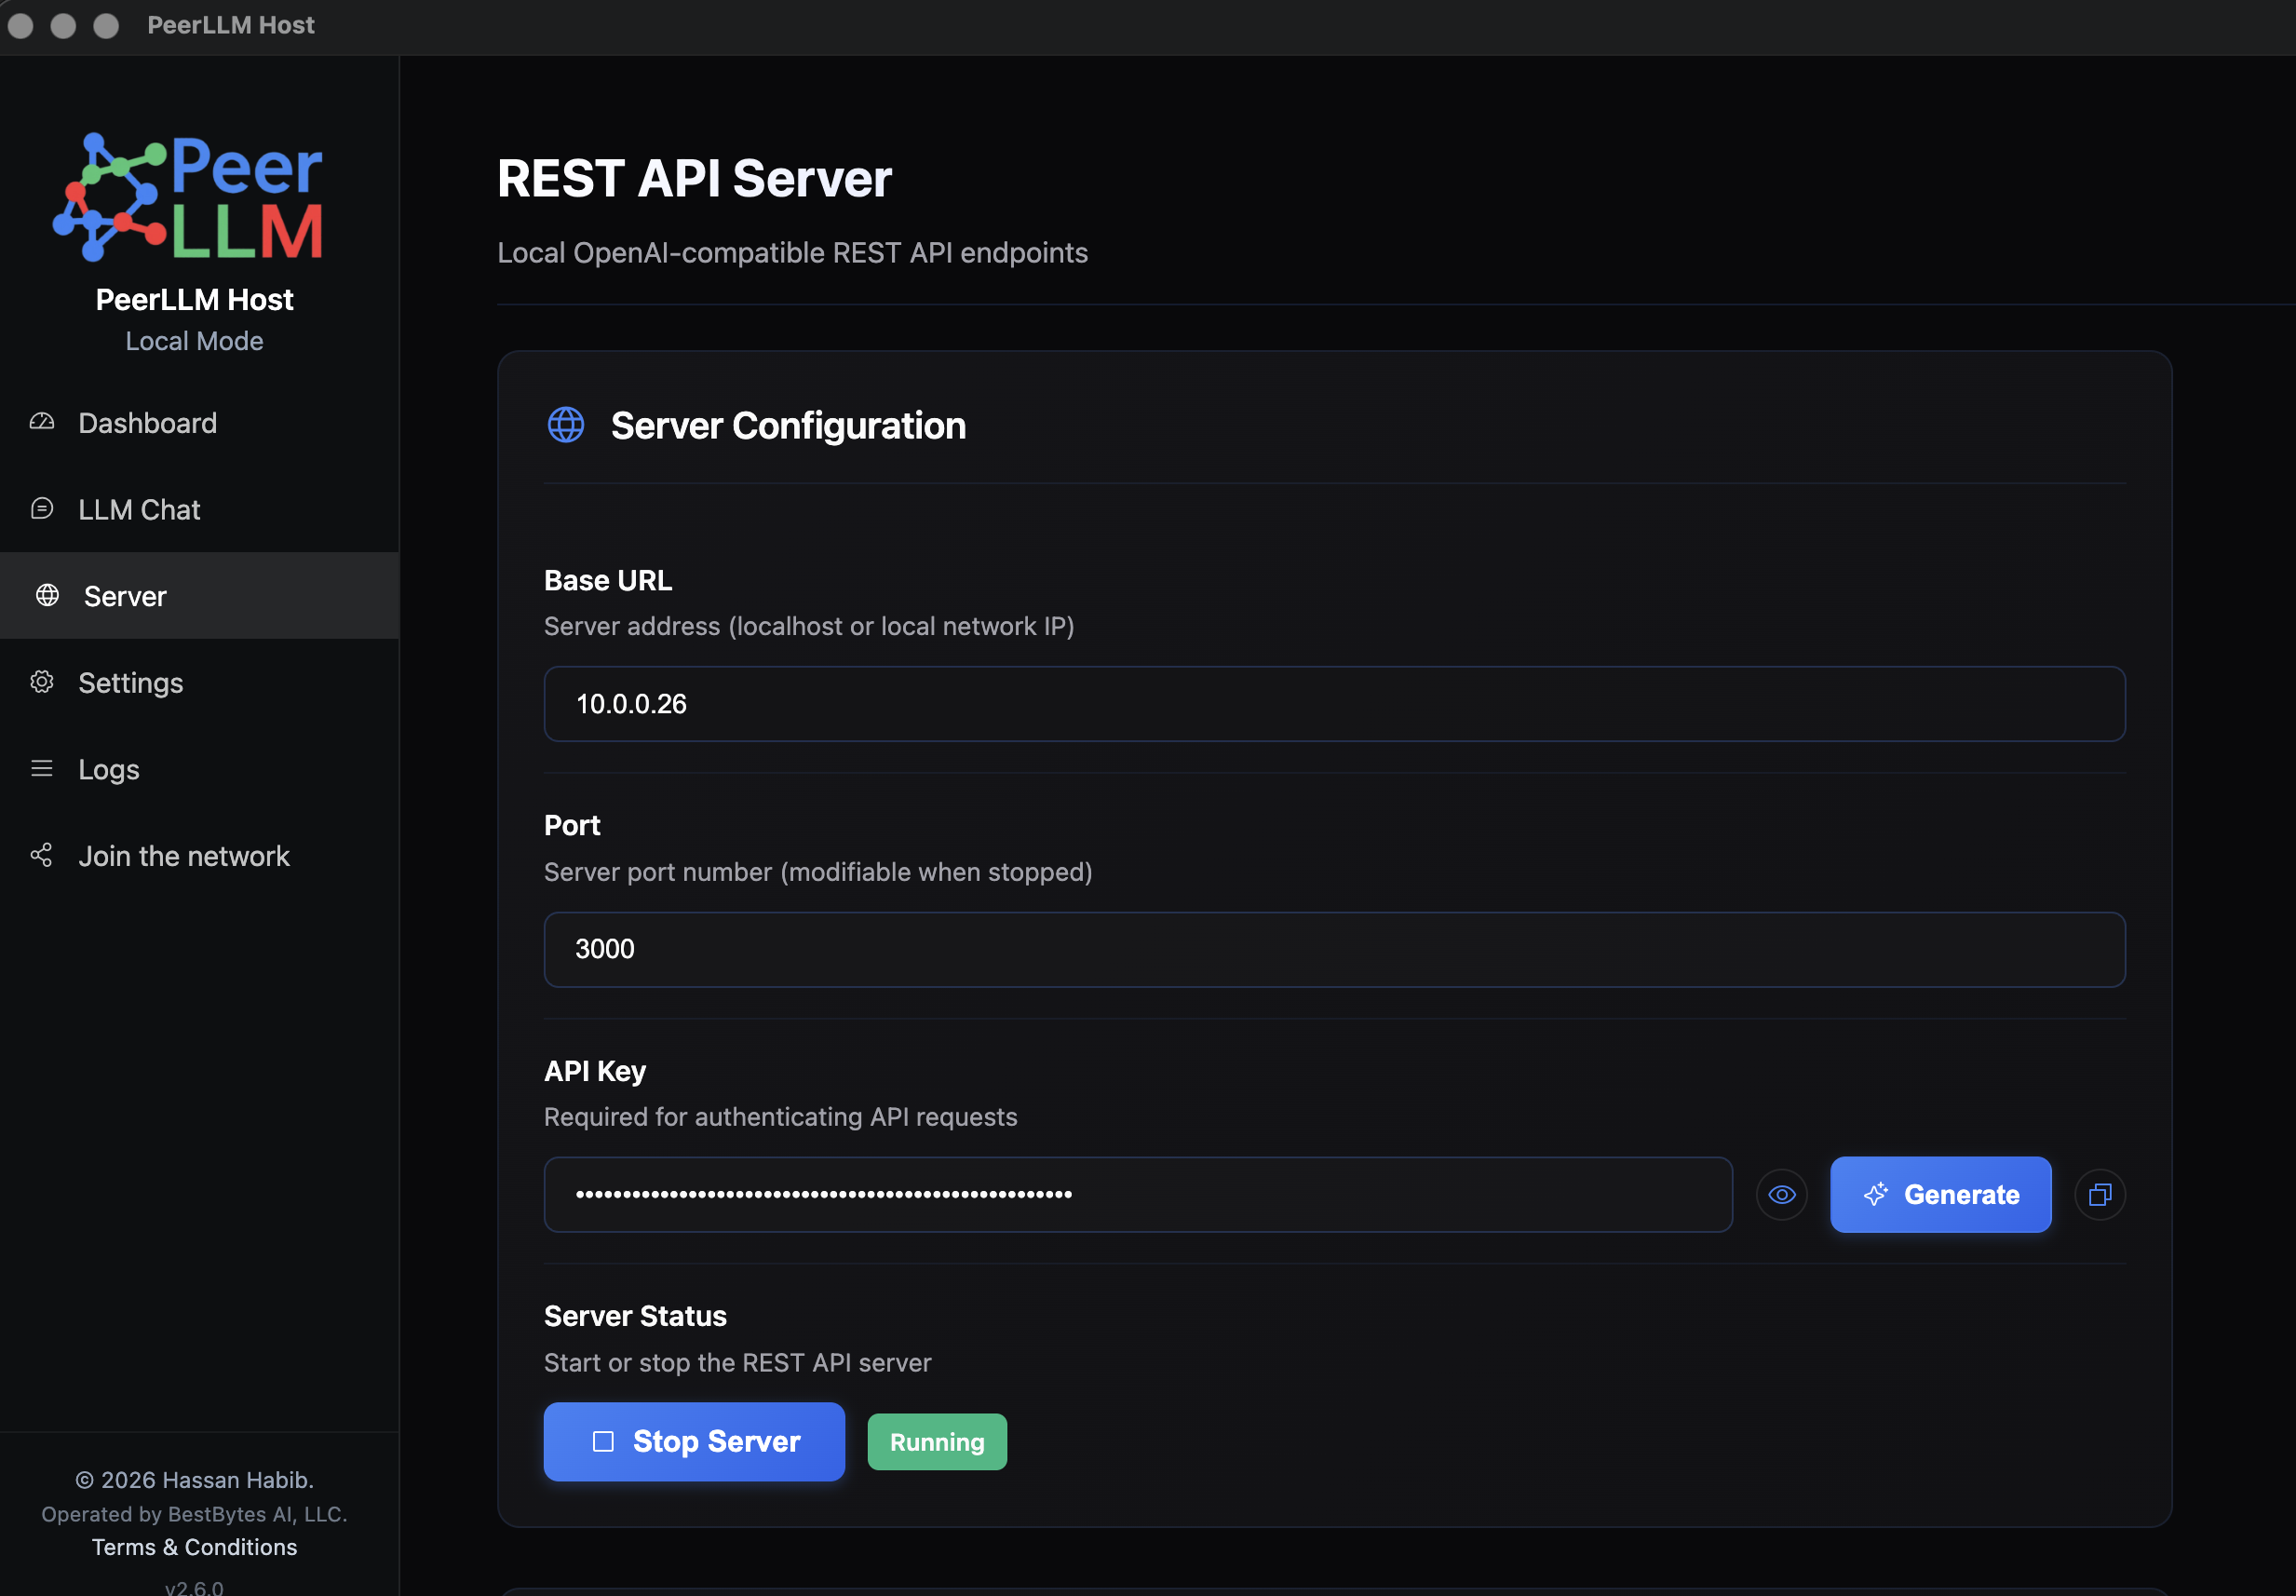Reveal the API key with eye icon
The width and height of the screenshot is (2296, 1596).
click(x=1782, y=1195)
